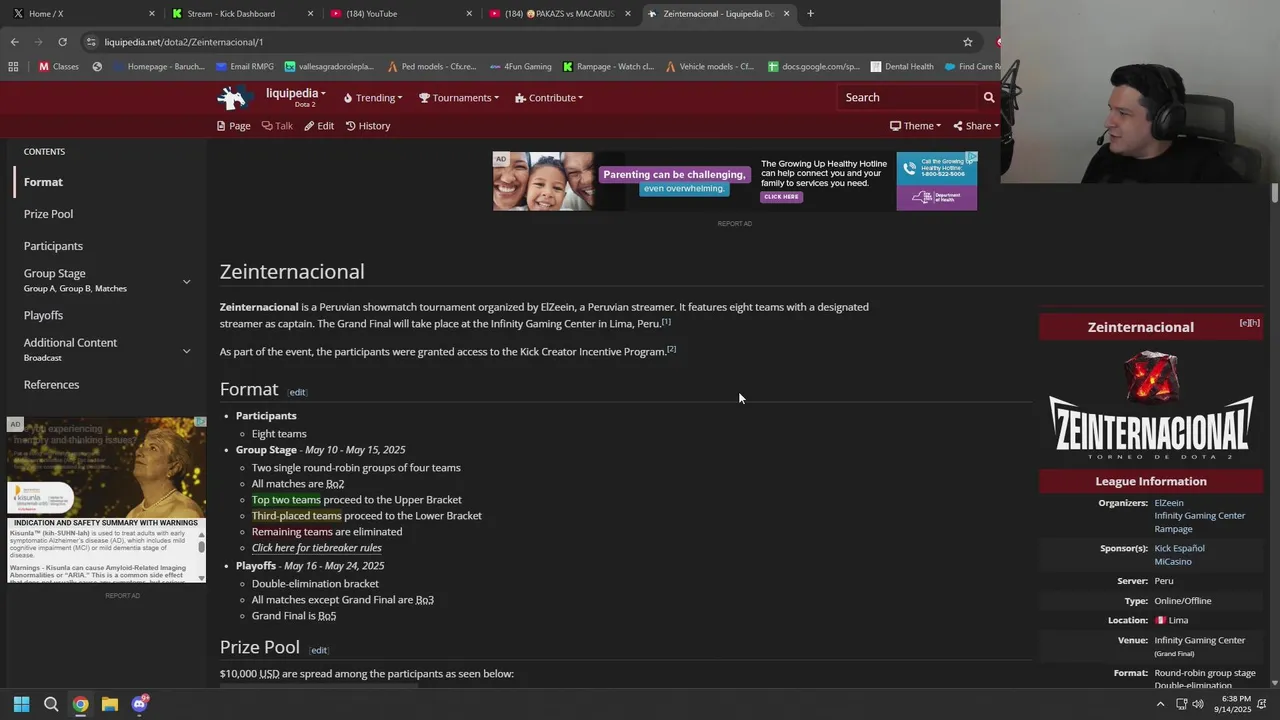This screenshot has height=720, width=1280.
Task: Select the Talk tab
Action: pyautogui.click(x=277, y=126)
